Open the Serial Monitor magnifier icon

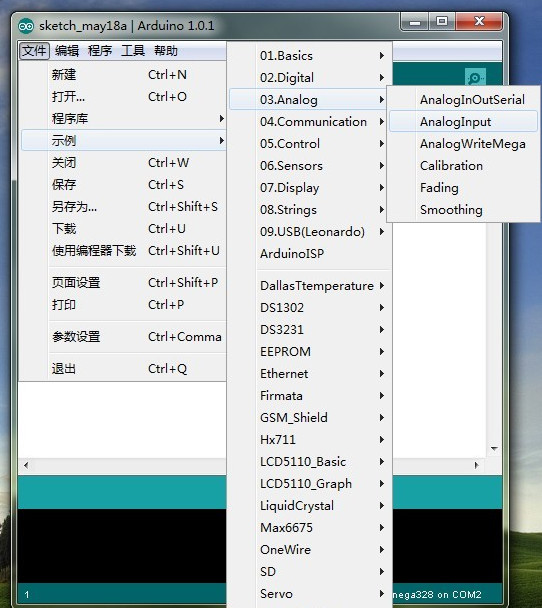coord(475,77)
